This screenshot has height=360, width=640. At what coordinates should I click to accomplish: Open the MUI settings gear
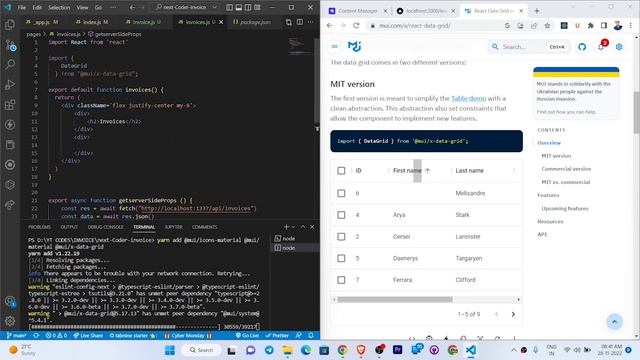[619, 47]
